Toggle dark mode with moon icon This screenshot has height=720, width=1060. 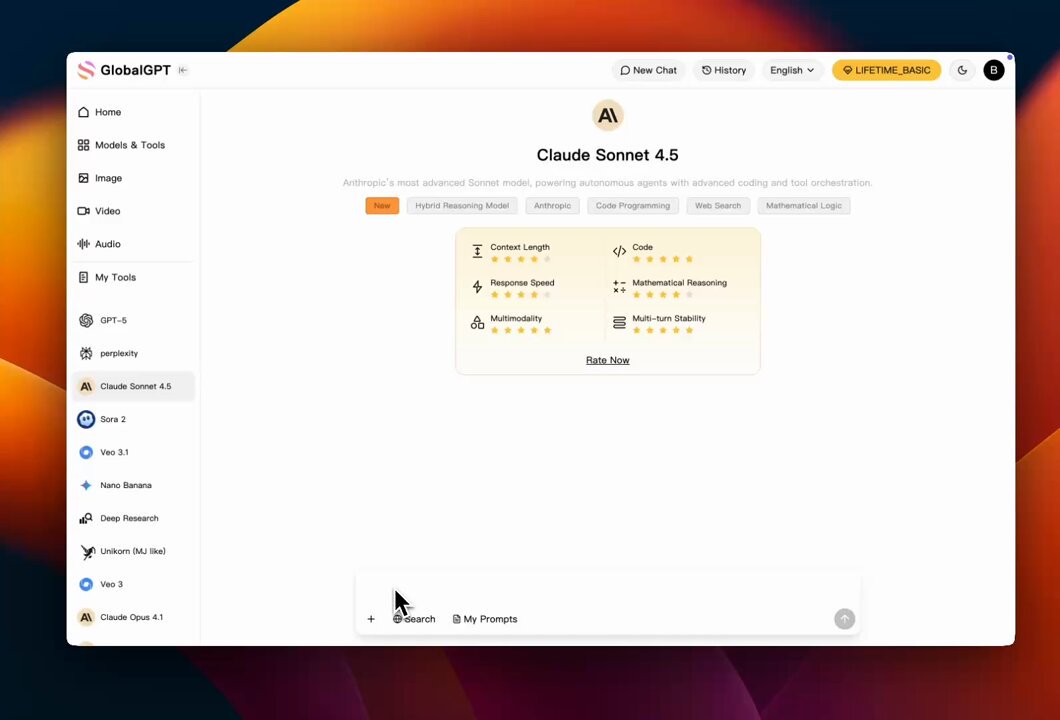[x=962, y=70]
